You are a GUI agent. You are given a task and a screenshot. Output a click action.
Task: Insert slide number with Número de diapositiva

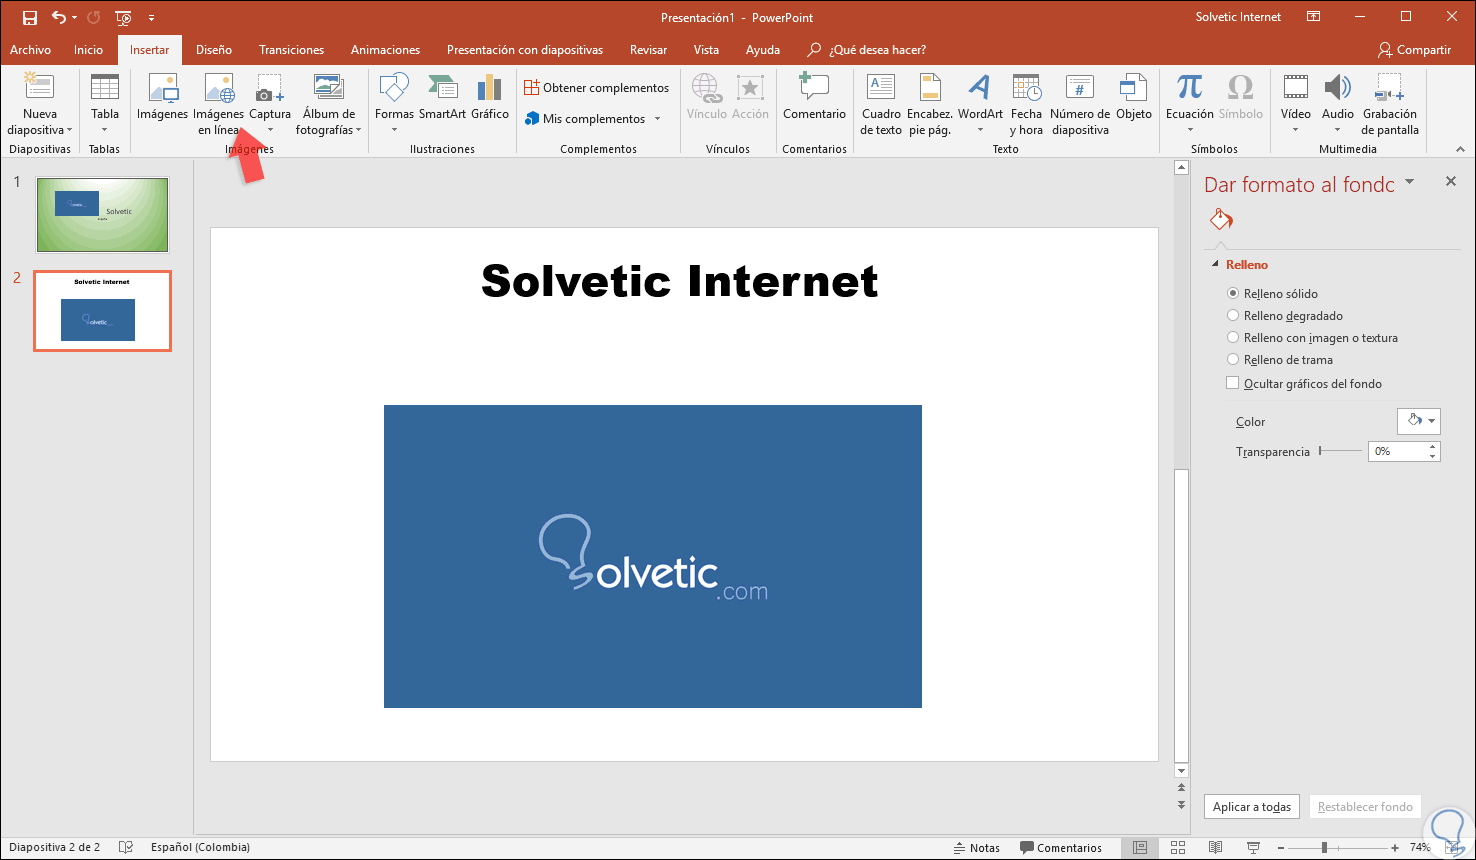[x=1080, y=104]
